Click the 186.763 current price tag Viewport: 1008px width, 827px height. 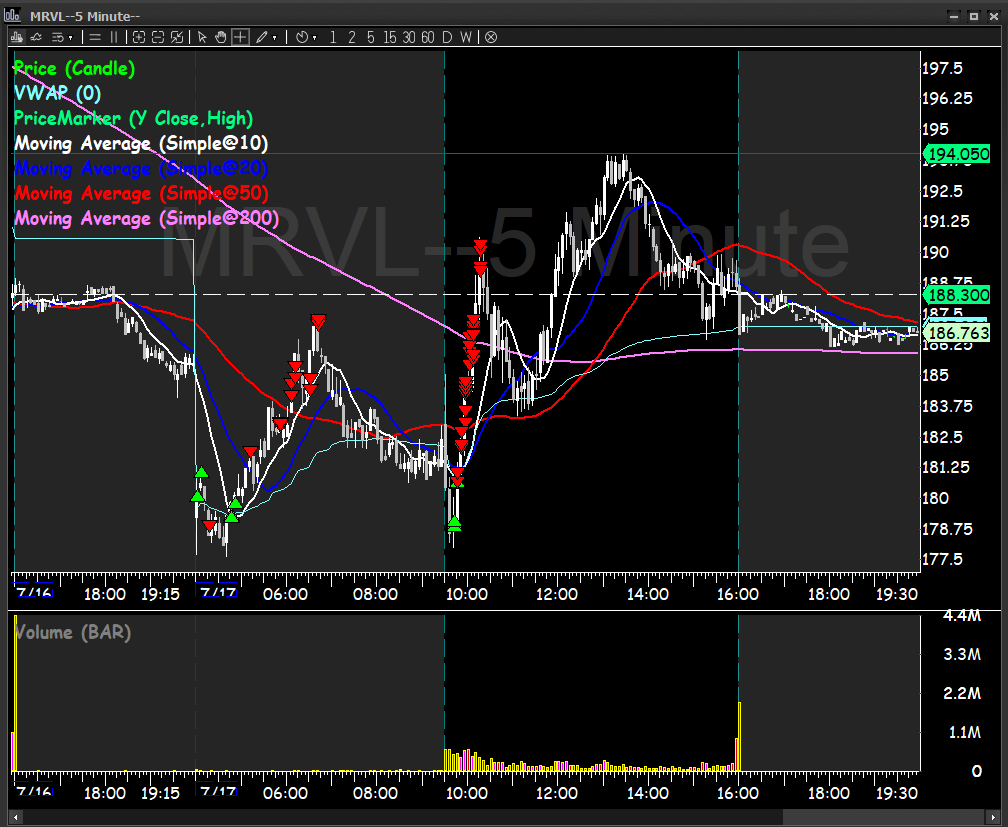(x=957, y=332)
